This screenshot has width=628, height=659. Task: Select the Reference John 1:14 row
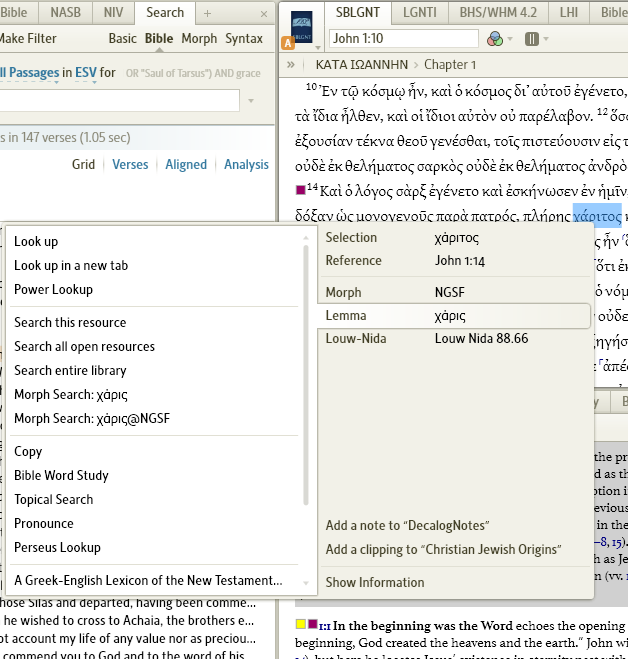(456, 261)
